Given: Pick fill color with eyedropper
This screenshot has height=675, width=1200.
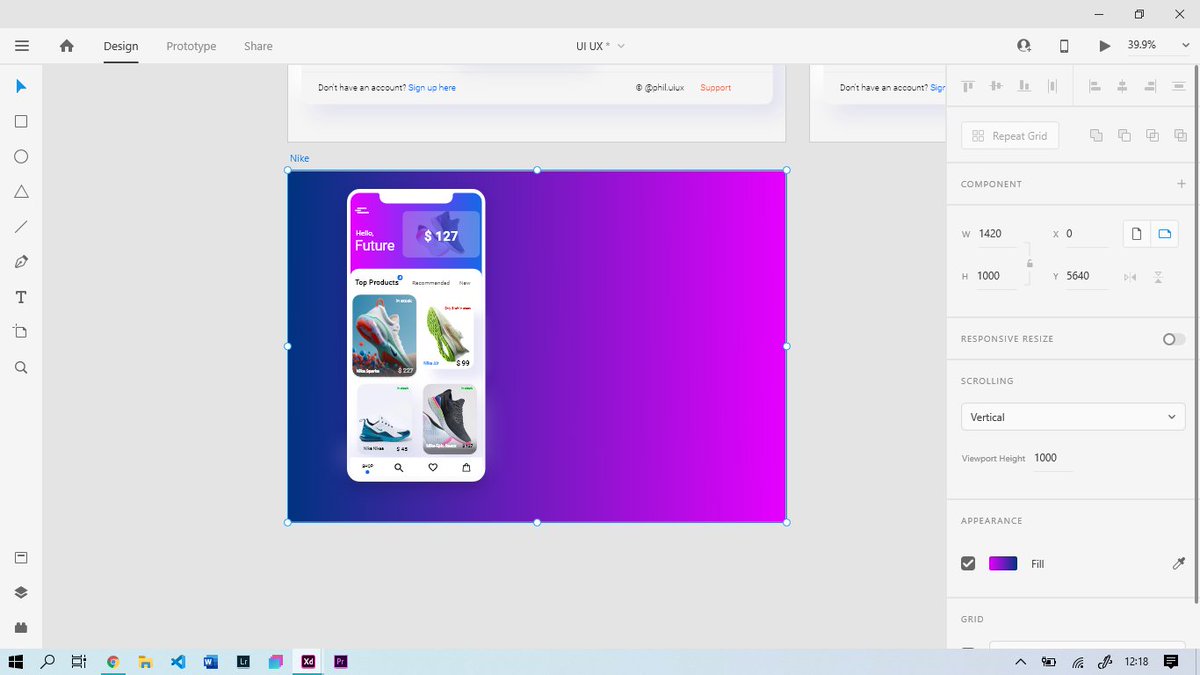Looking at the screenshot, I should (x=1178, y=564).
